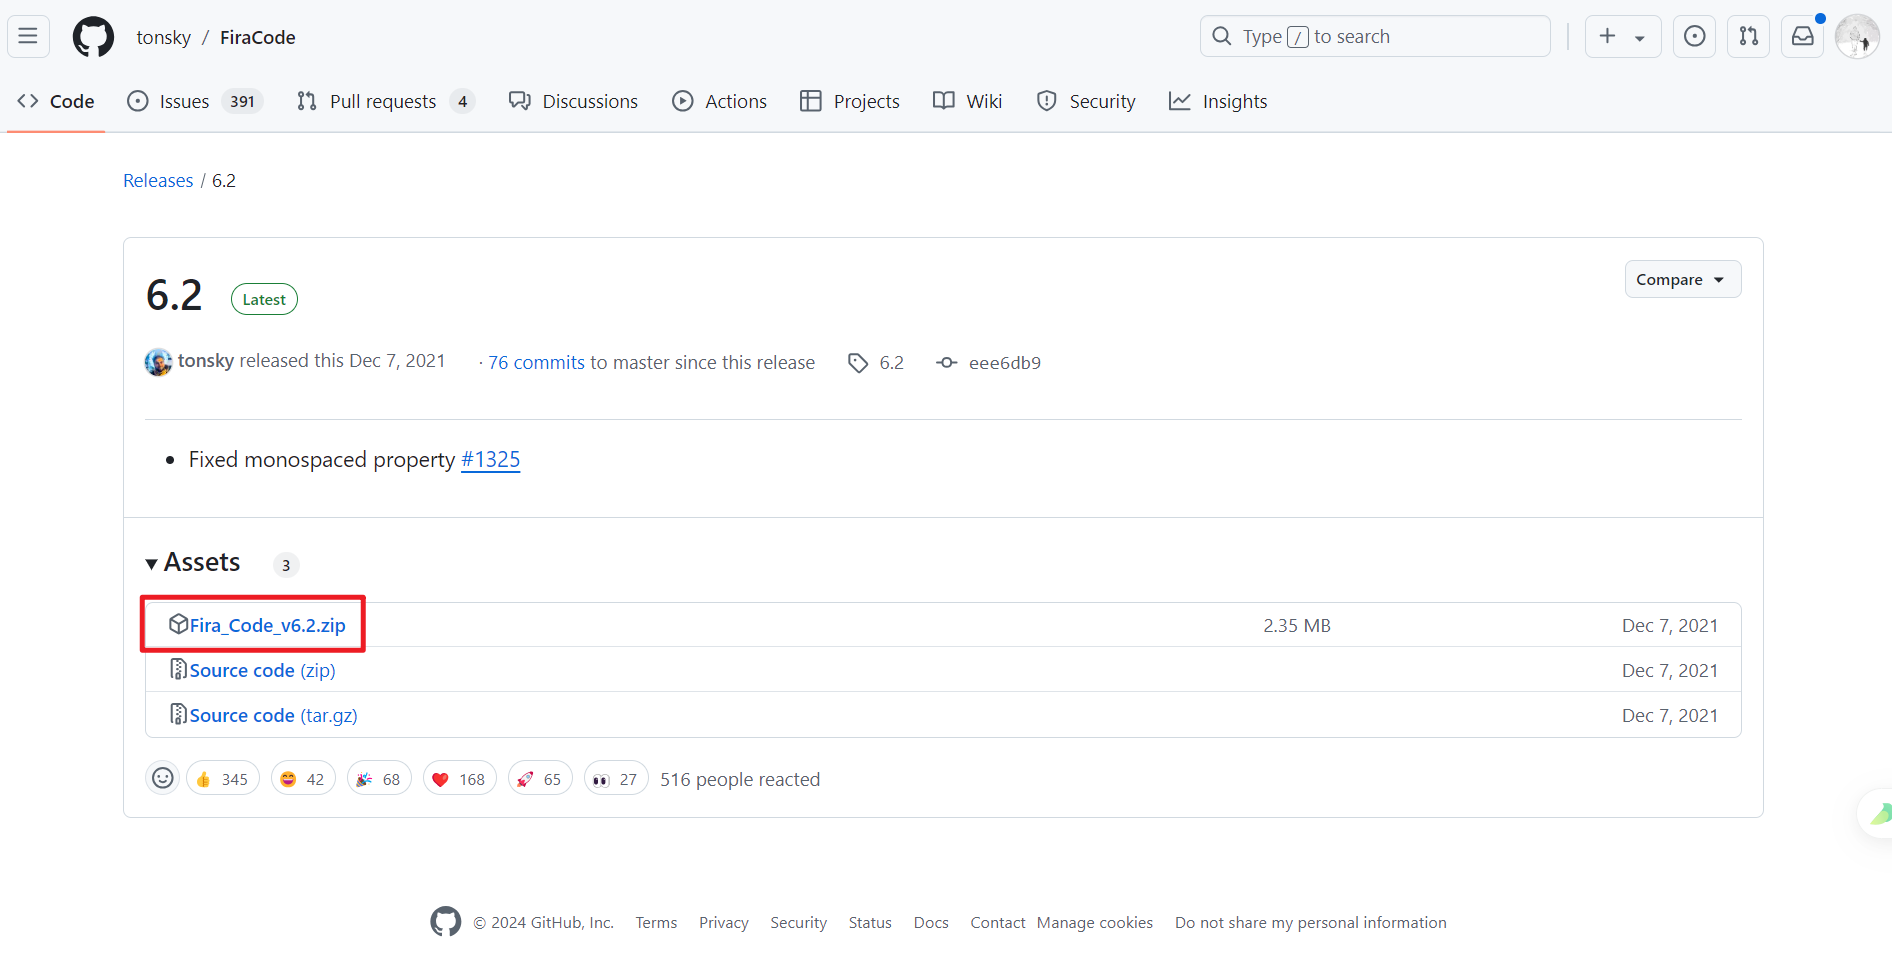Open the footer Docs link

coord(931,922)
